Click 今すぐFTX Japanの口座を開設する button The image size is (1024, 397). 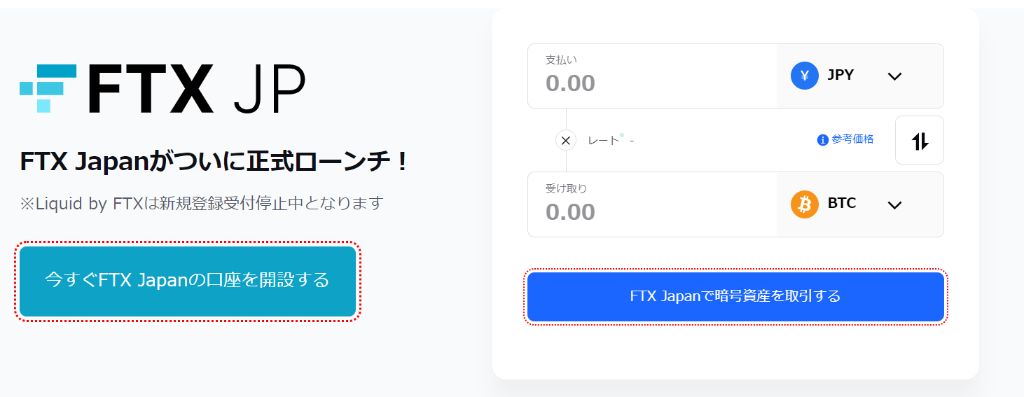point(187,281)
